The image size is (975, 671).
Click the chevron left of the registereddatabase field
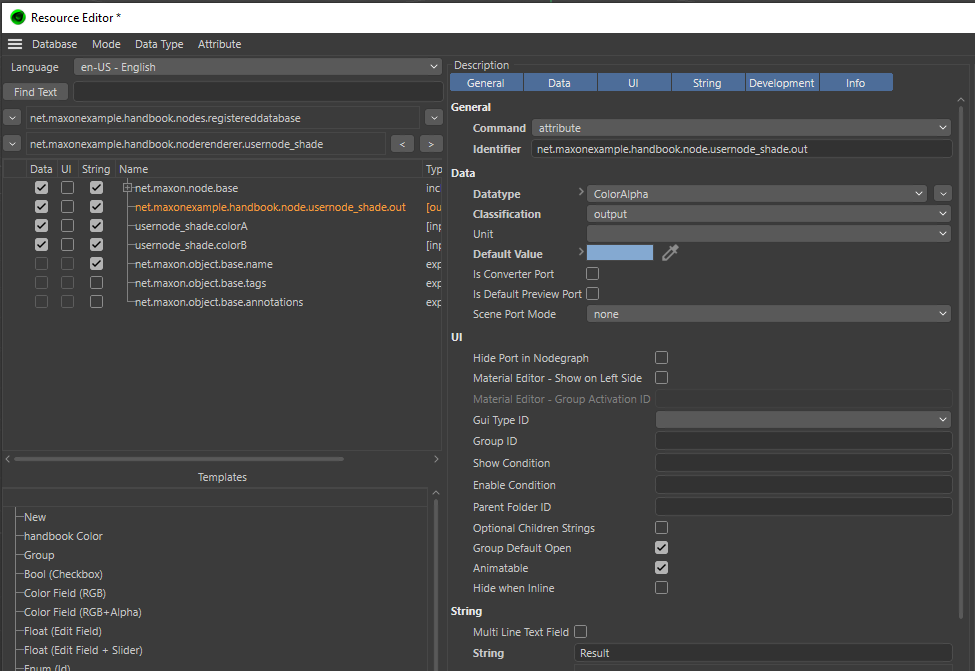coord(11,118)
